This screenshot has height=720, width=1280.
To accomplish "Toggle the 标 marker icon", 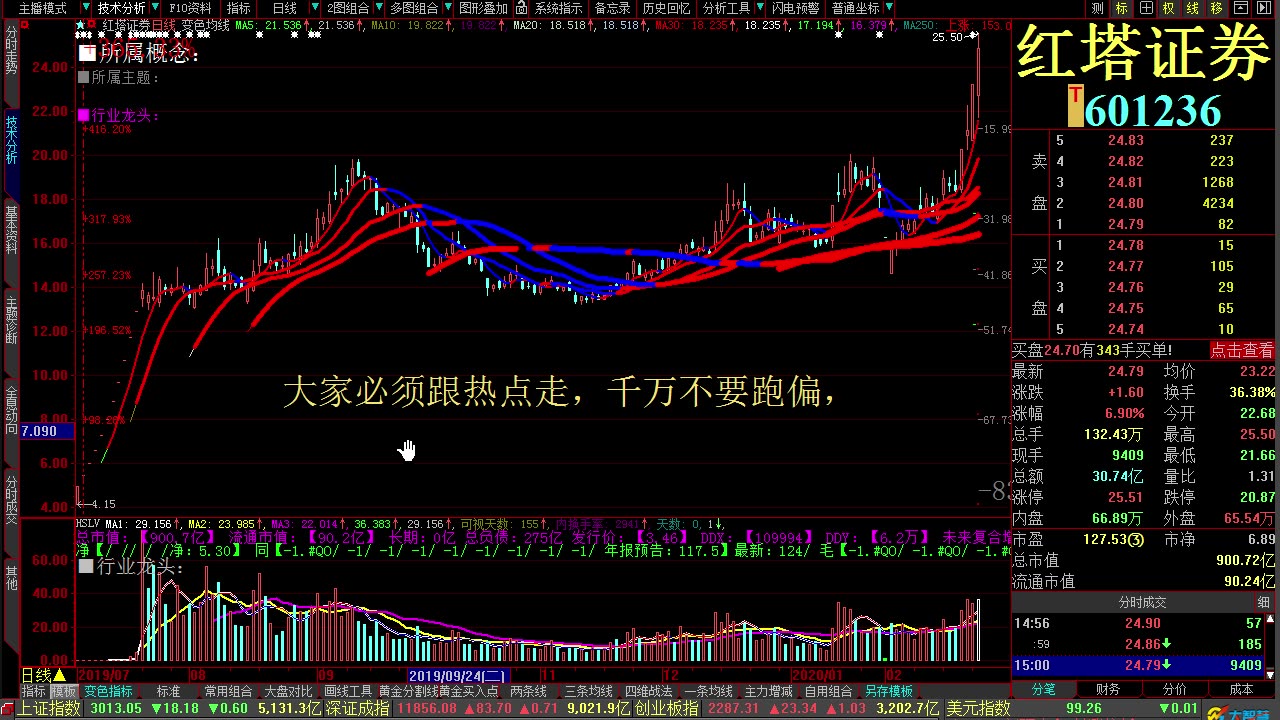I will pyautogui.click(x=1122, y=8).
